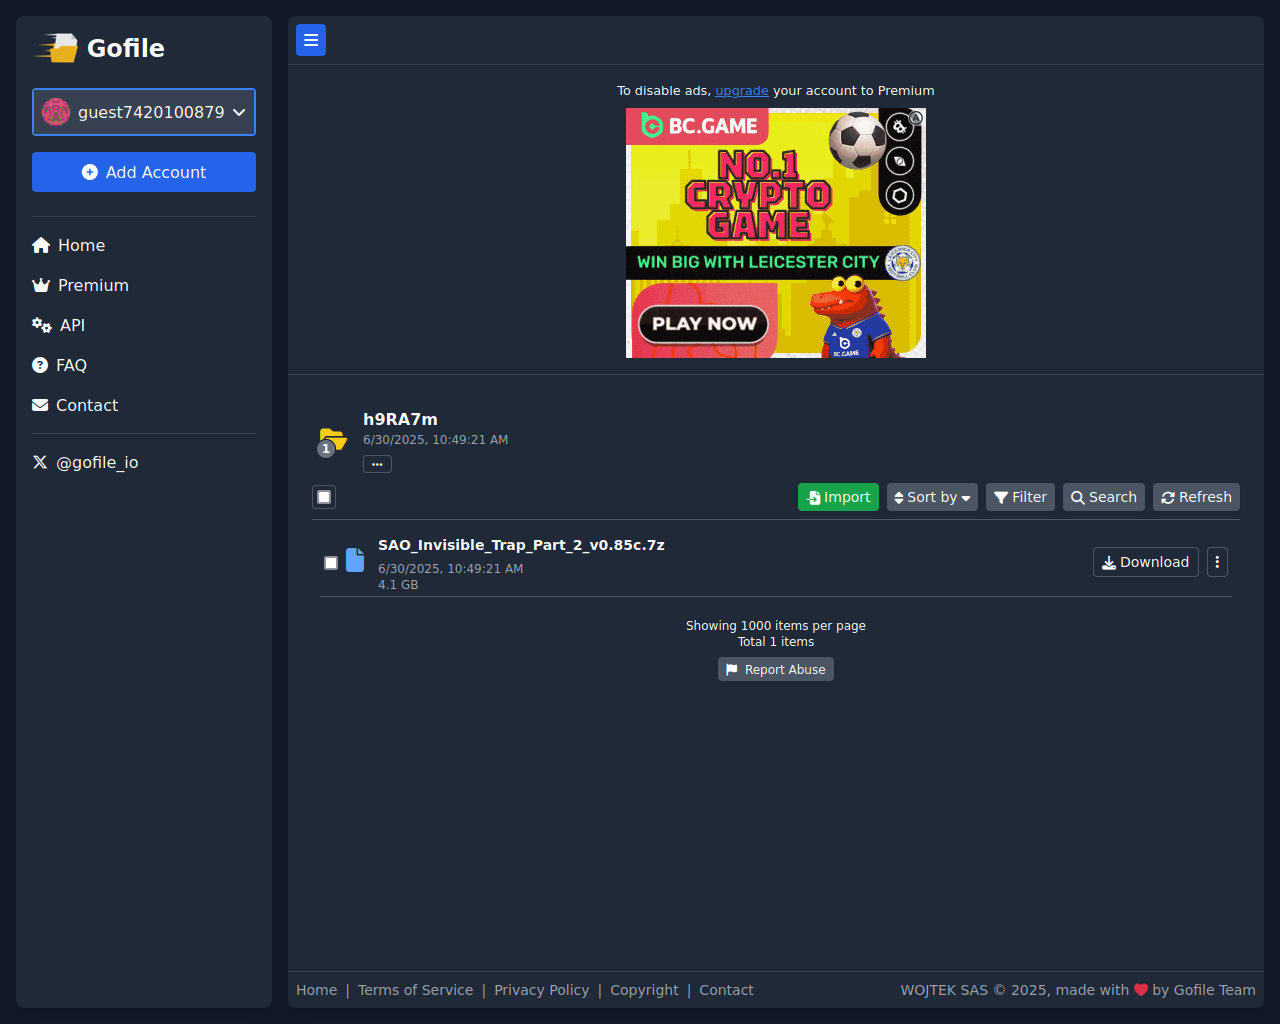Viewport: 1280px width, 1024px height.
Task: Open the footer Home link
Action: (317, 990)
